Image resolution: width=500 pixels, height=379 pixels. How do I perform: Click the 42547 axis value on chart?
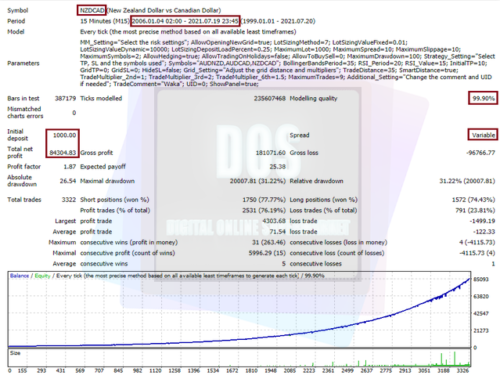(481, 313)
